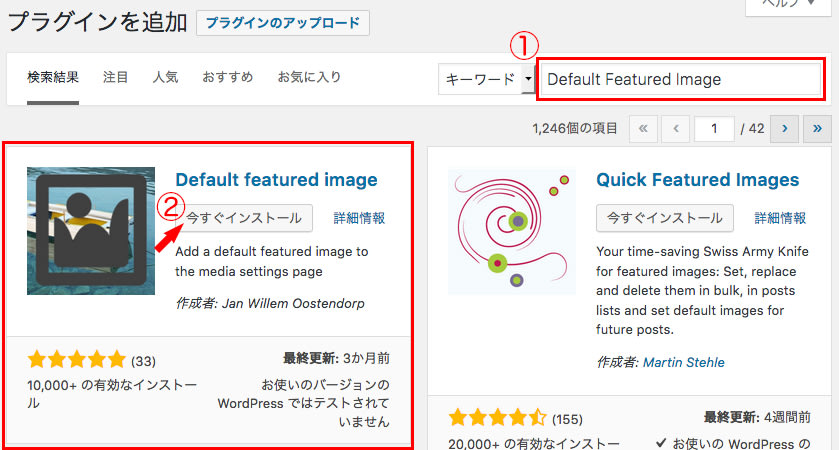Open the Quick Featured Images plugin icon
The image size is (839, 450).
[x=512, y=231]
